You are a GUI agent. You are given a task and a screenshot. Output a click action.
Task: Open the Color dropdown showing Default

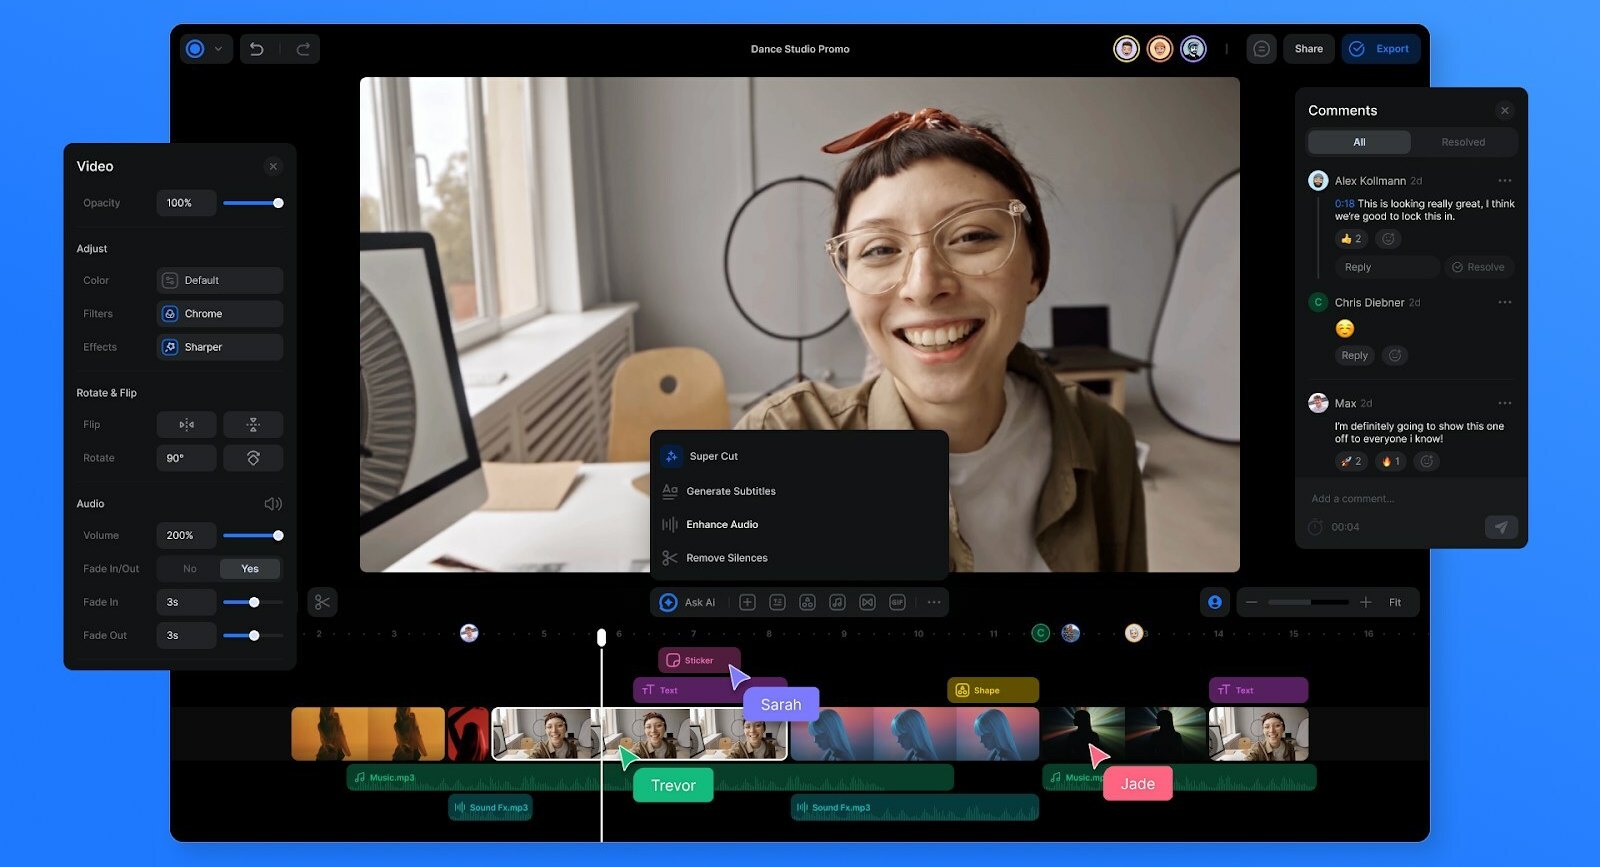pos(220,281)
